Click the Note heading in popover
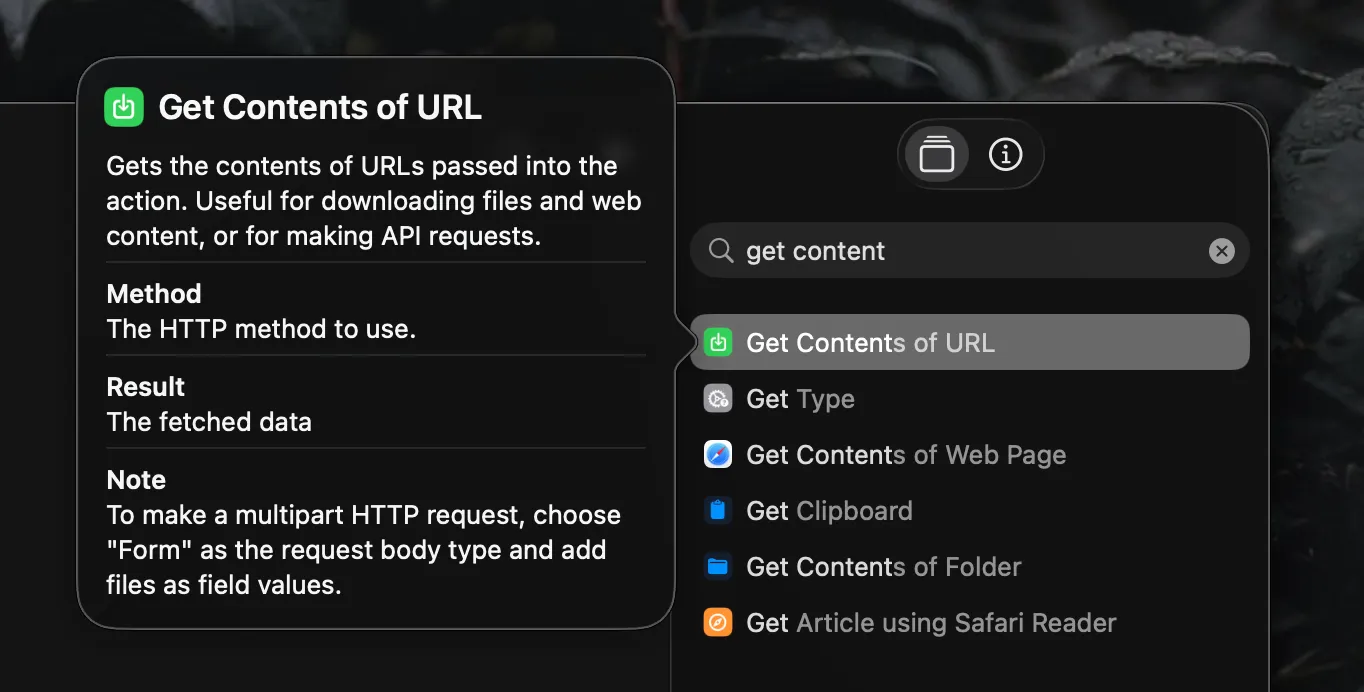1364x692 pixels. (136, 480)
